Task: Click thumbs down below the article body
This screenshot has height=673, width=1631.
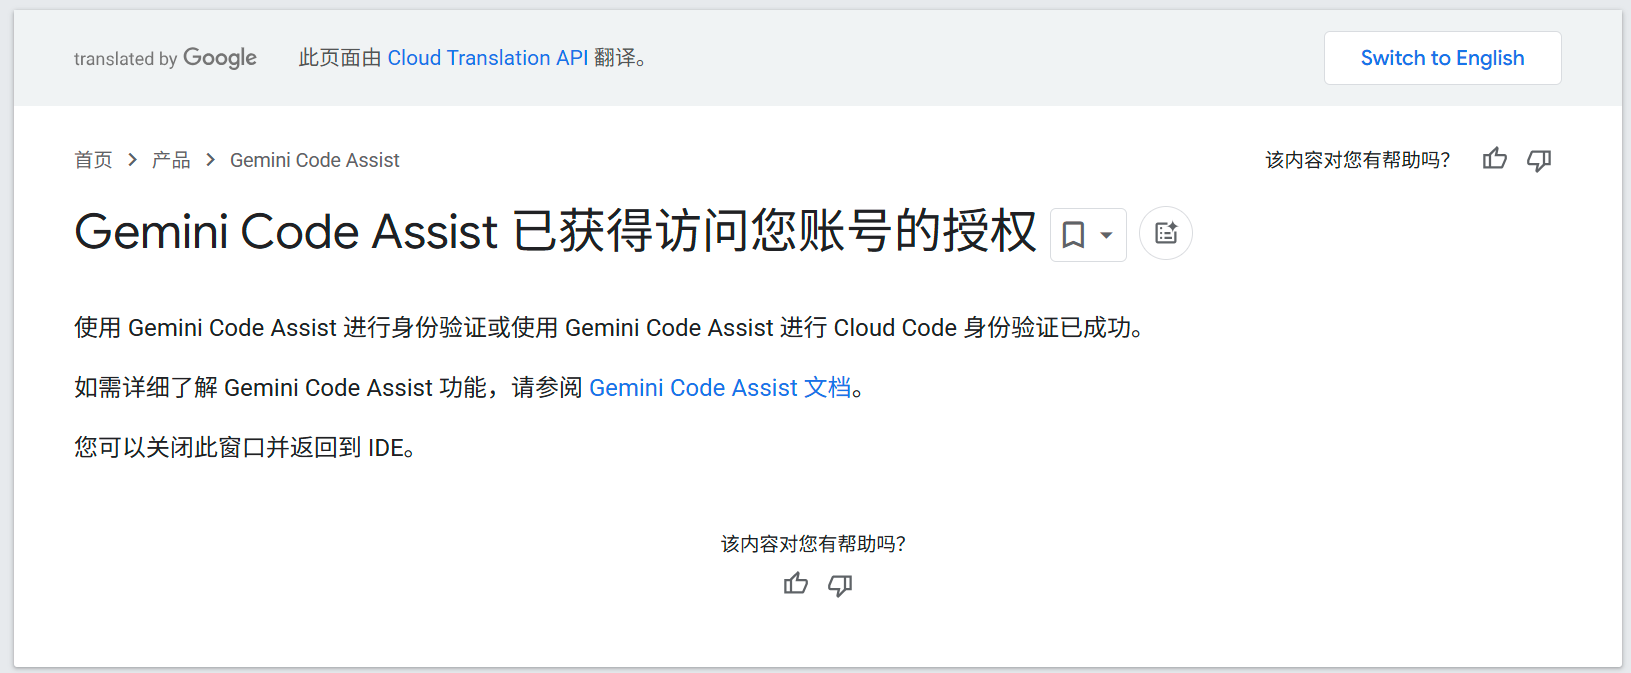Action: [x=840, y=585]
